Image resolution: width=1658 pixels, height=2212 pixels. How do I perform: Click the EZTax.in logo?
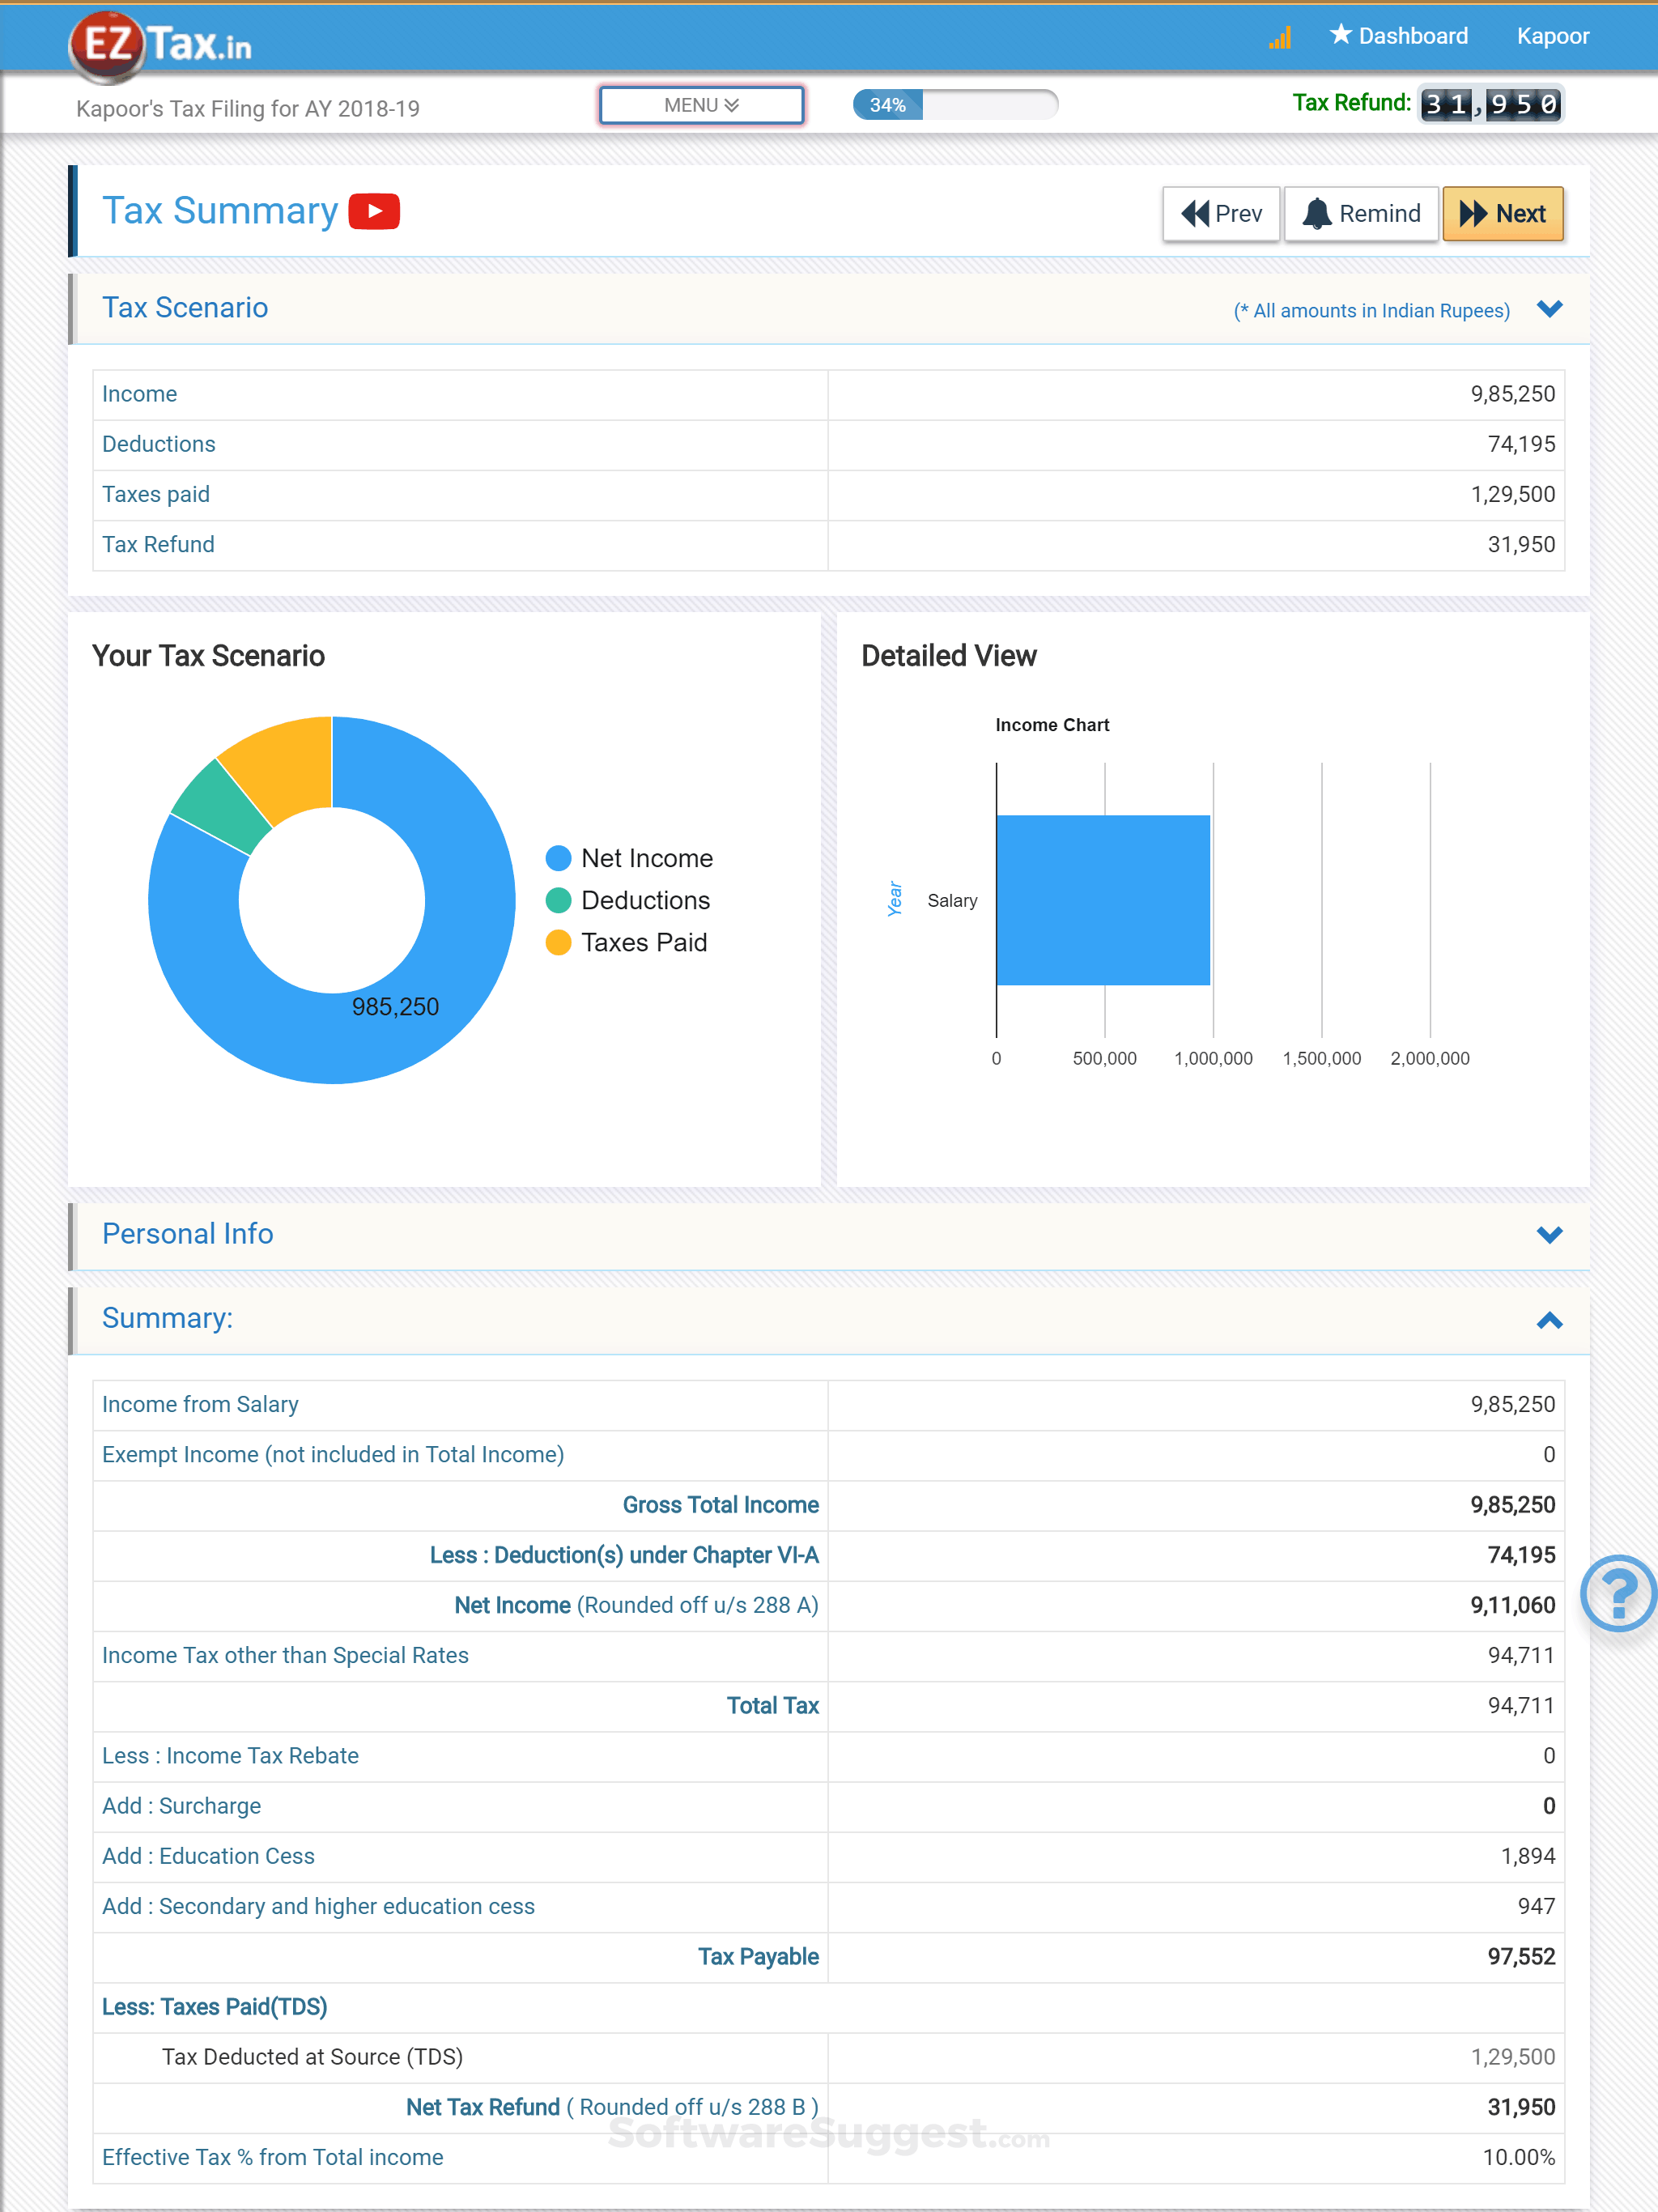pos(160,41)
